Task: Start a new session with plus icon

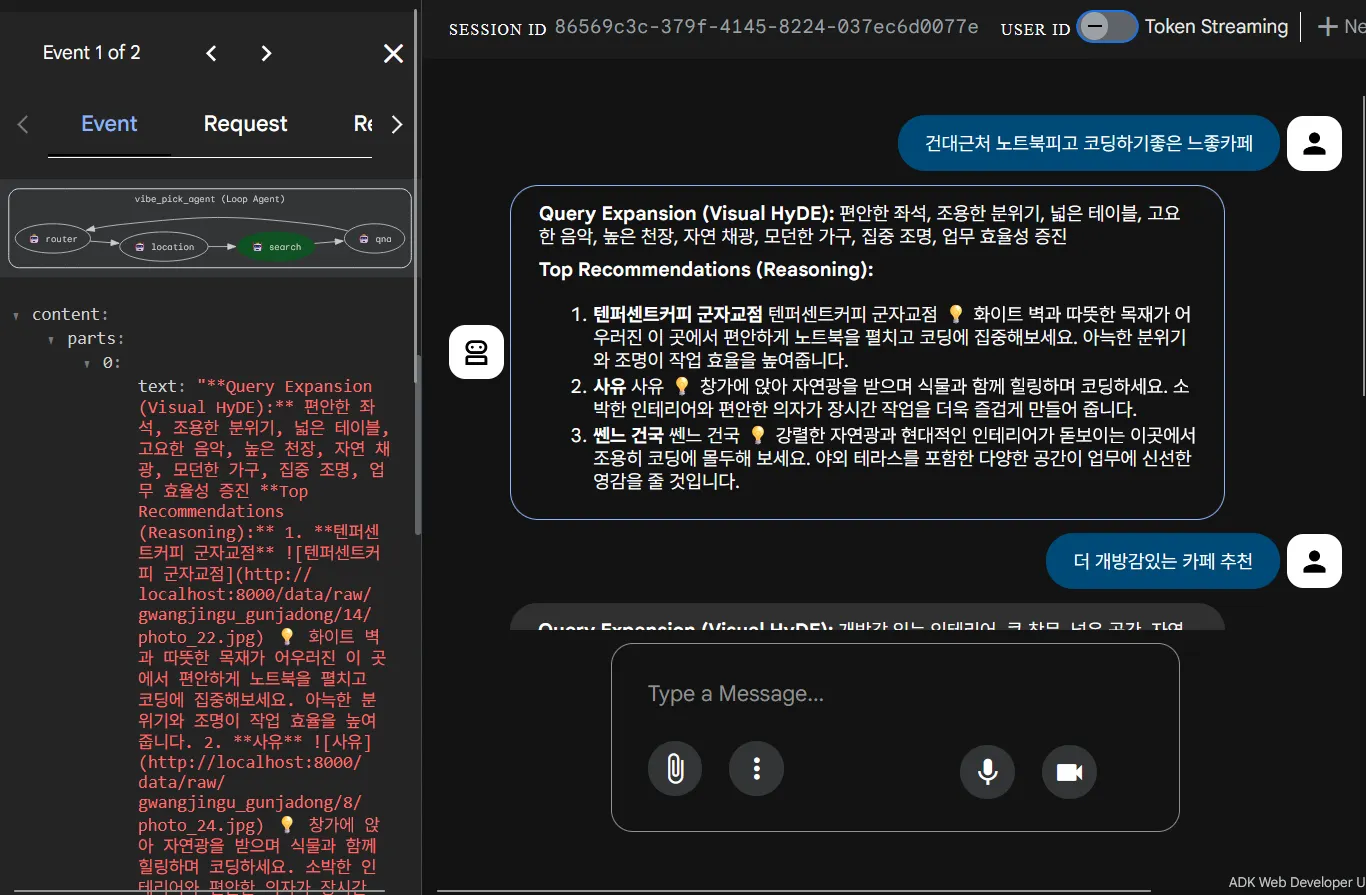Action: point(1328,27)
